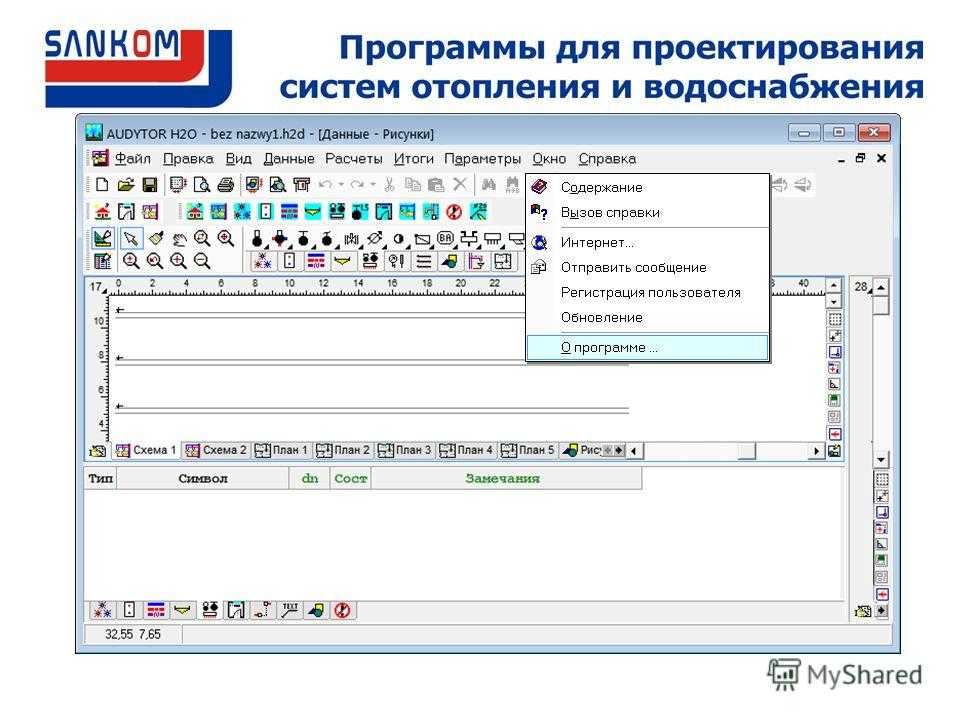The image size is (960, 720).
Task: Toggle the arrow selection tool
Action: [130, 239]
